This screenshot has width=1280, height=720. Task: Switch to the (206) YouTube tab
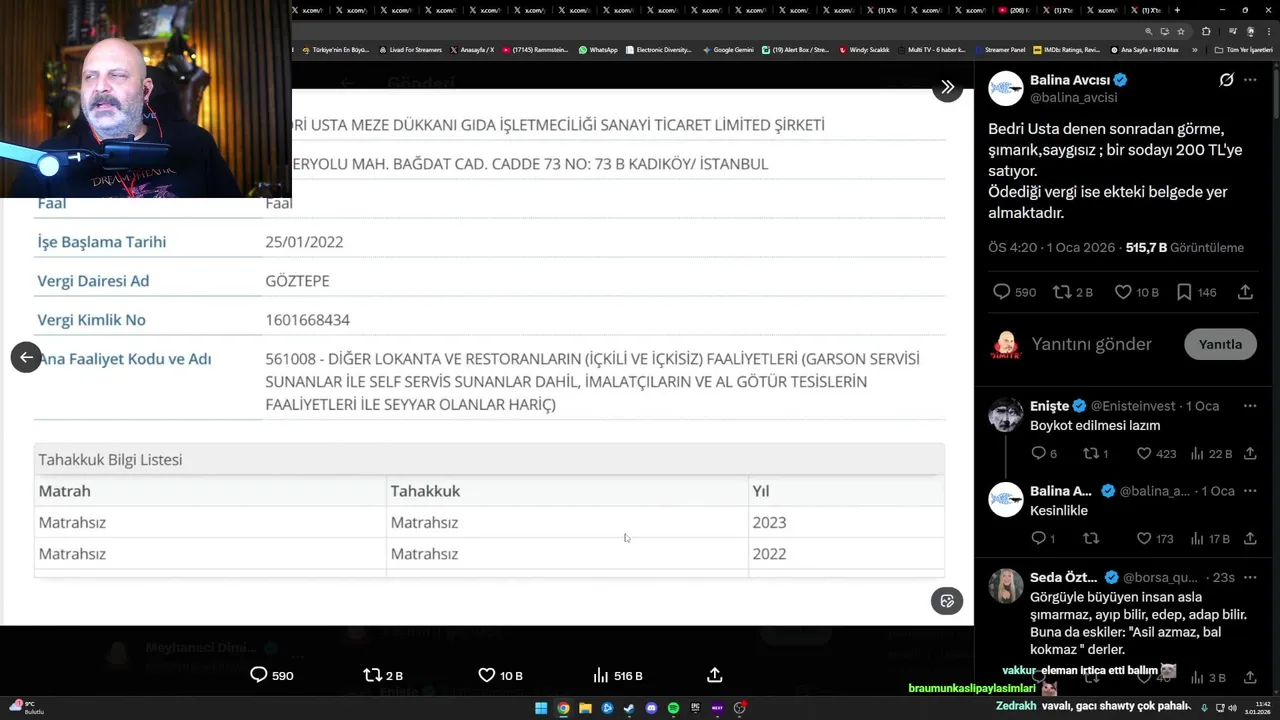(x=1015, y=10)
